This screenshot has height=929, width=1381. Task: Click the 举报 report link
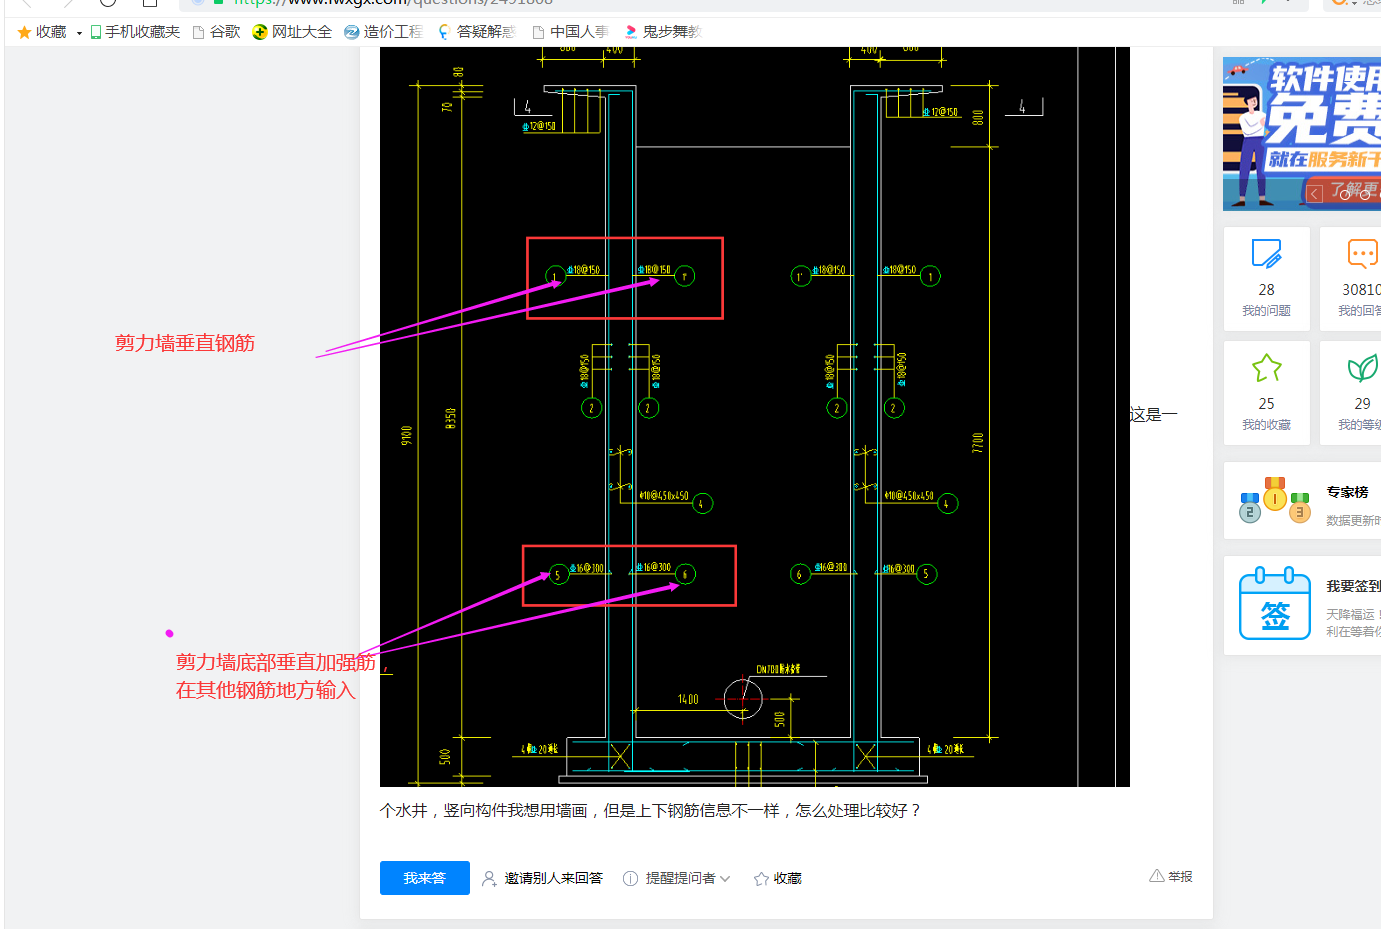point(1171,876)
